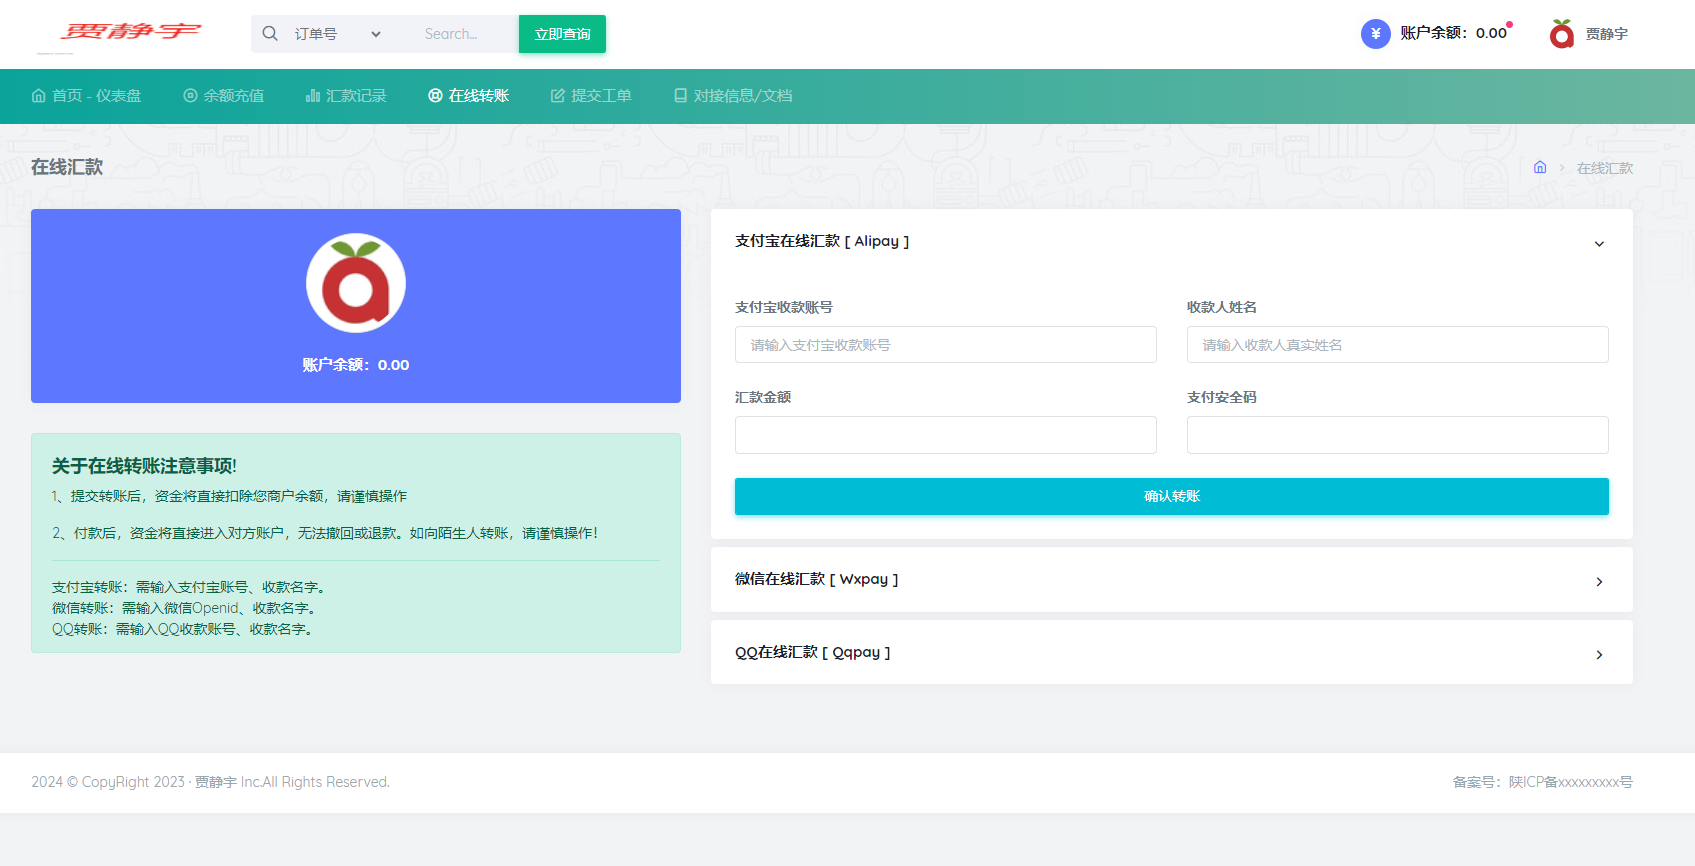Screen dimensions: 1695x866
Task: Open the 余额充值 menu item
Action: [x=224, y=96]
